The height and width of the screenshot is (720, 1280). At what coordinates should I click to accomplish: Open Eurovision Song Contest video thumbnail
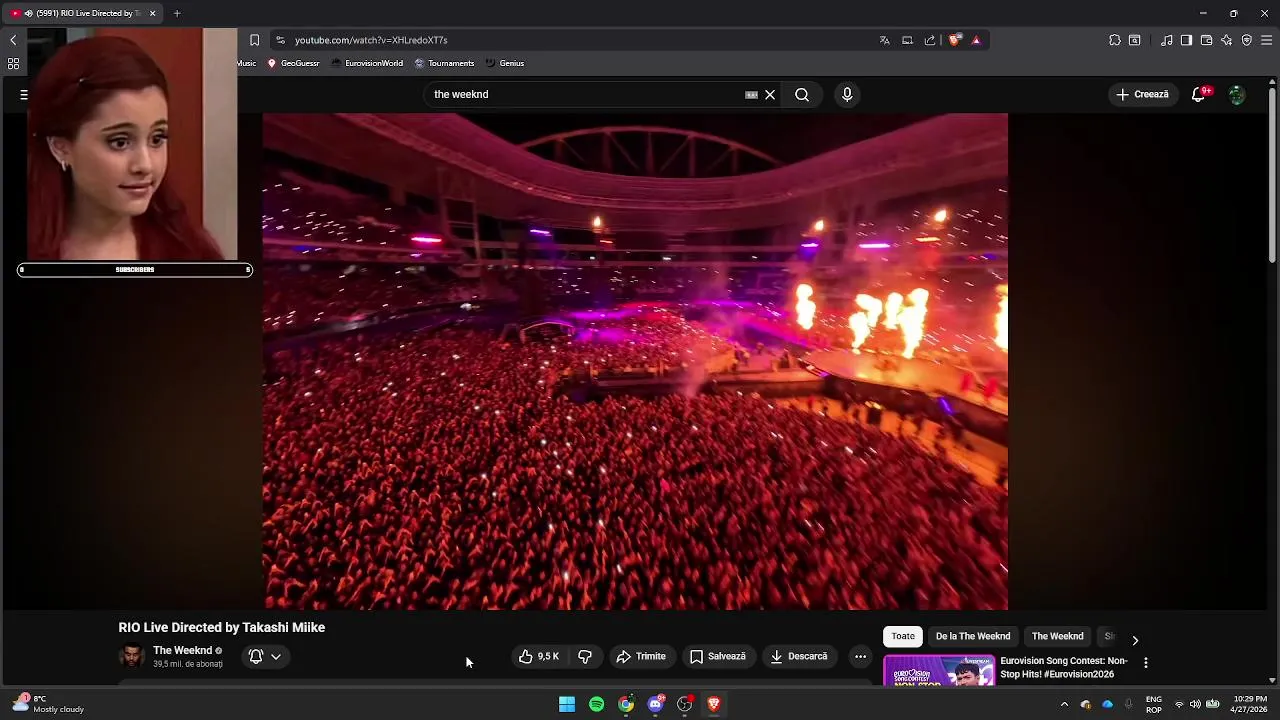(939, 670)
